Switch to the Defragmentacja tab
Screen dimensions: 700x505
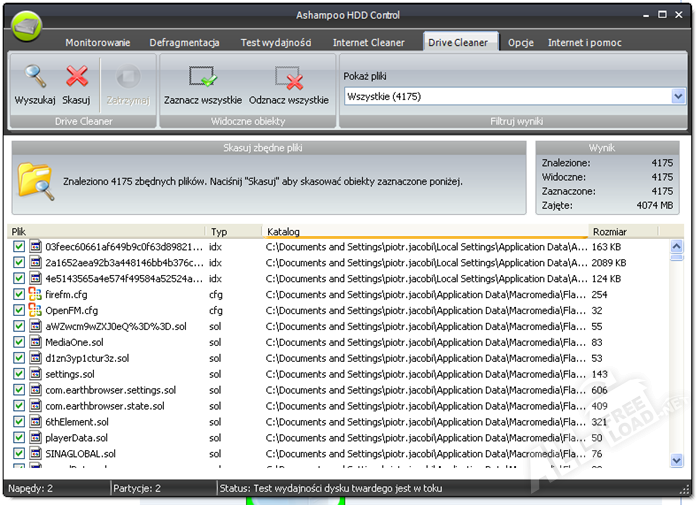(185, 43)
